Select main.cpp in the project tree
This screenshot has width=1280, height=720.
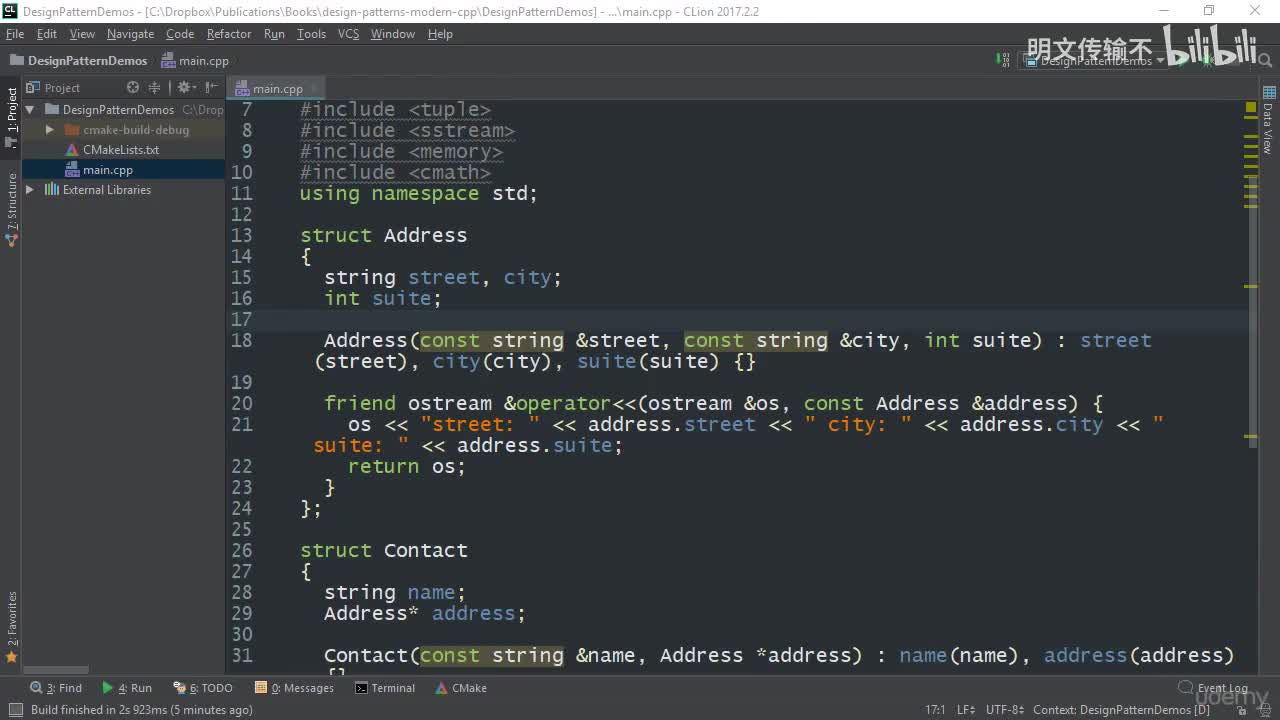(x=108, y=170)
